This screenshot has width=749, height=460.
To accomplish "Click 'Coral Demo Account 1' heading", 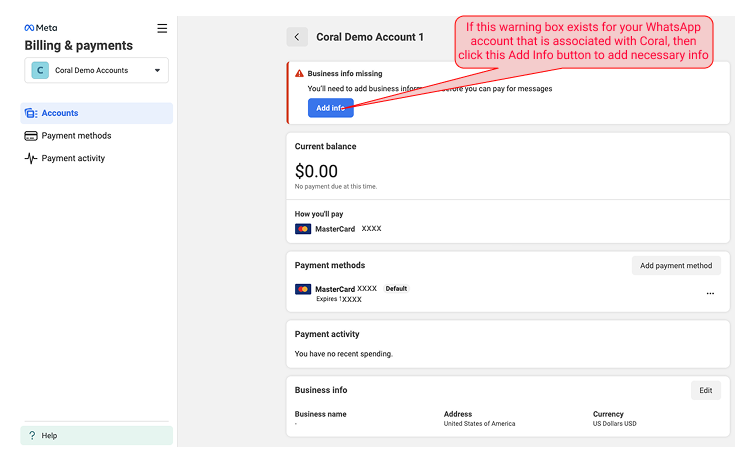I will pos(370,37).
